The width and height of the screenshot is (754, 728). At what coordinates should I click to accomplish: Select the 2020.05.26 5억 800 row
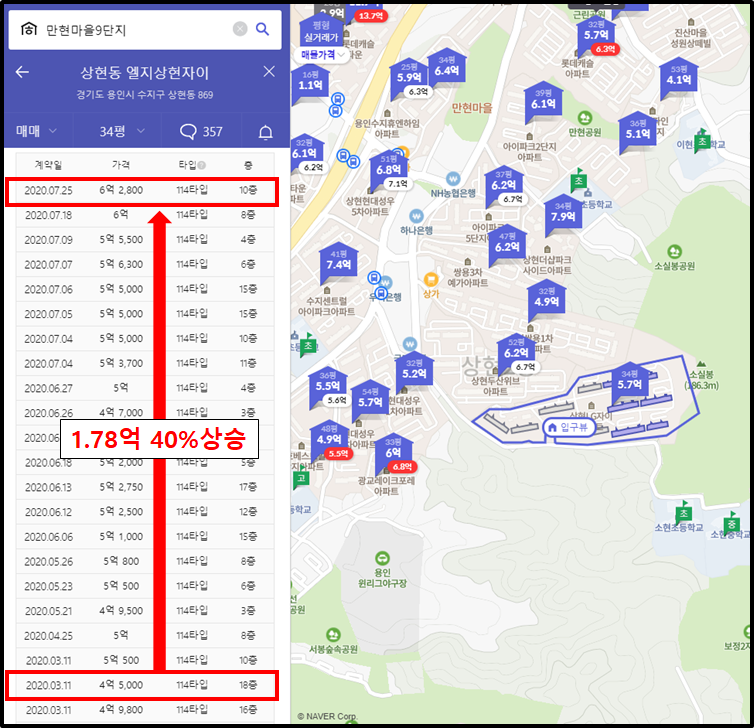[x=145, y=561]
